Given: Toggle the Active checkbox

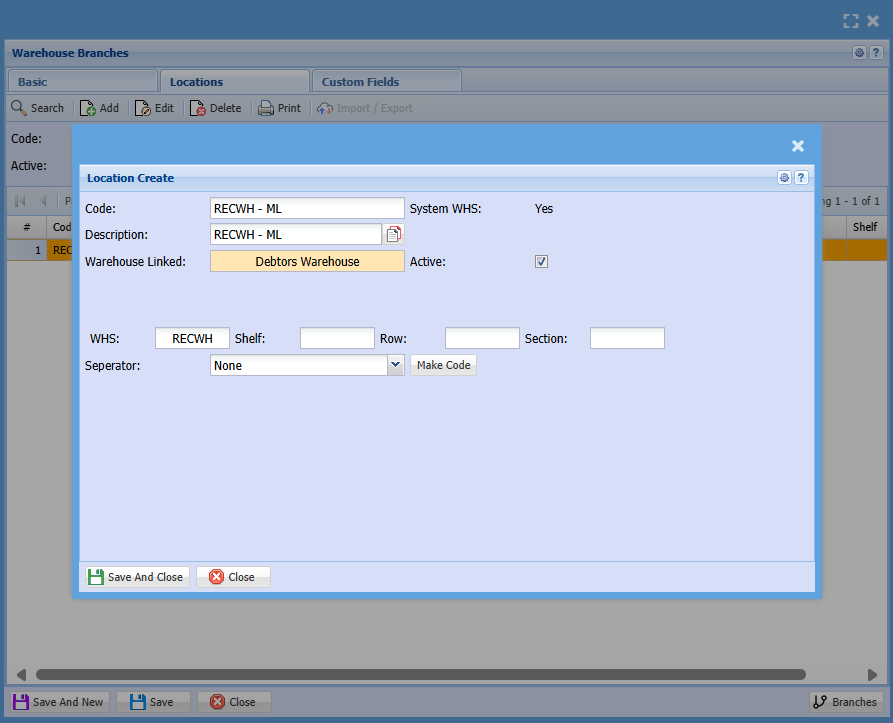Looking at the screenshot, I should 542,262.
